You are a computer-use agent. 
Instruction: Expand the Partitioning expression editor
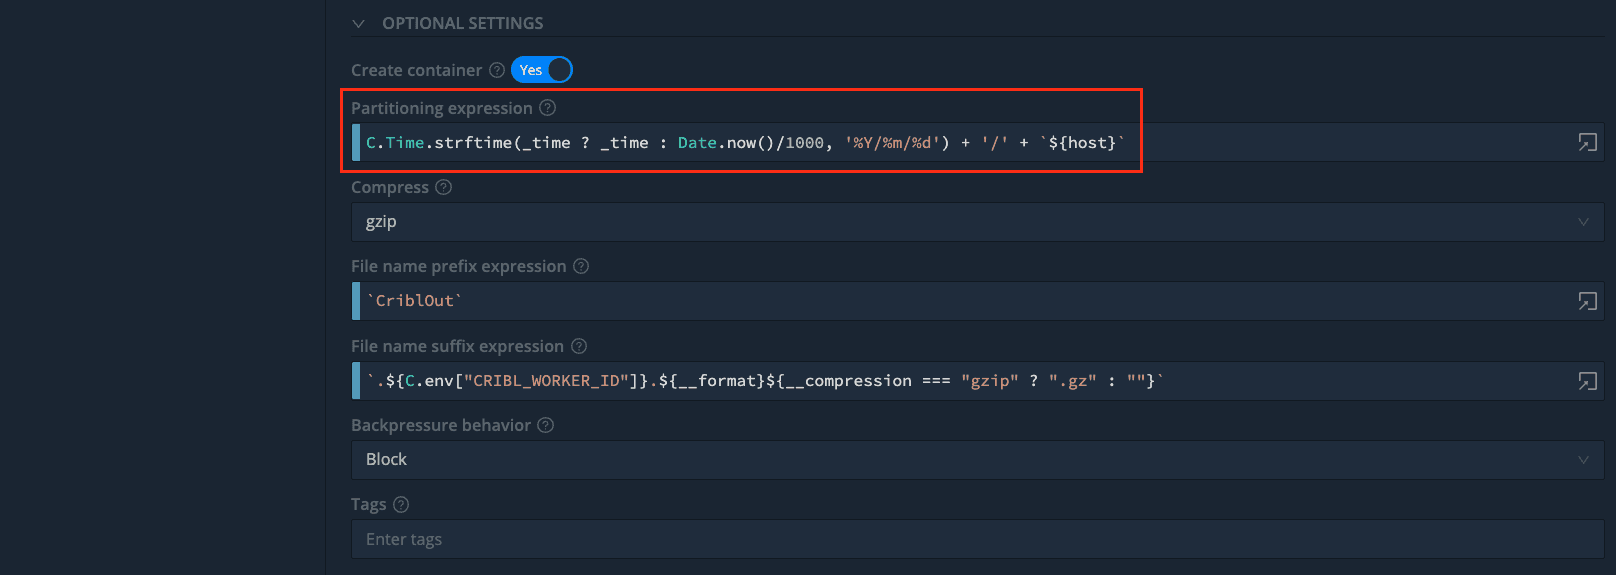coord(1587,142)
